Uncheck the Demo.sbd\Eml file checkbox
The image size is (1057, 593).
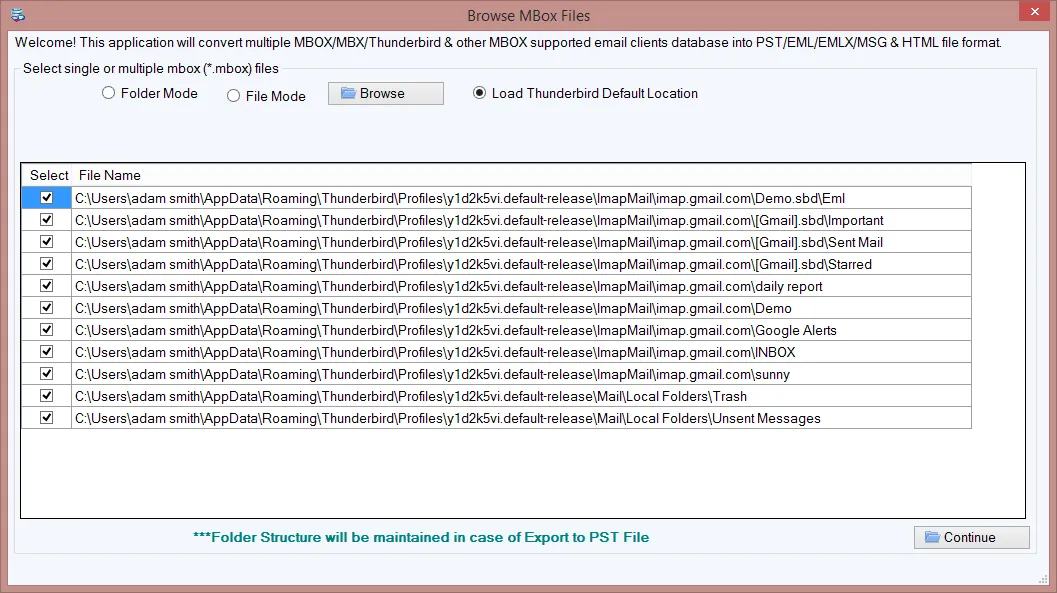coord(47,198)
